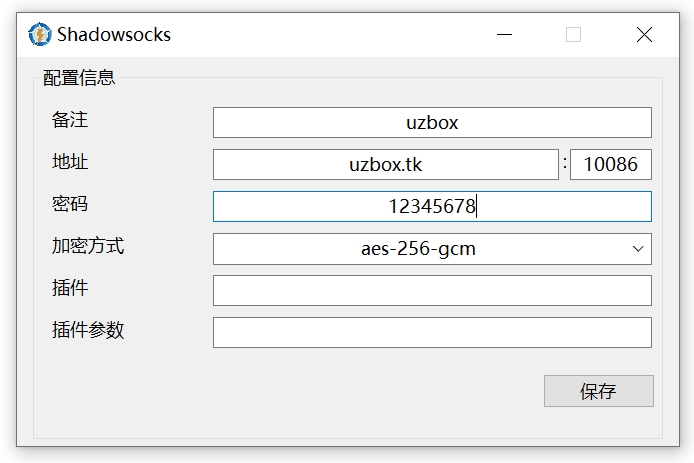Viewport: 694px width, 463px height.
Task: Click the Shadowsocks window title text
Action: pyautogui.click(x=114, y=35)
